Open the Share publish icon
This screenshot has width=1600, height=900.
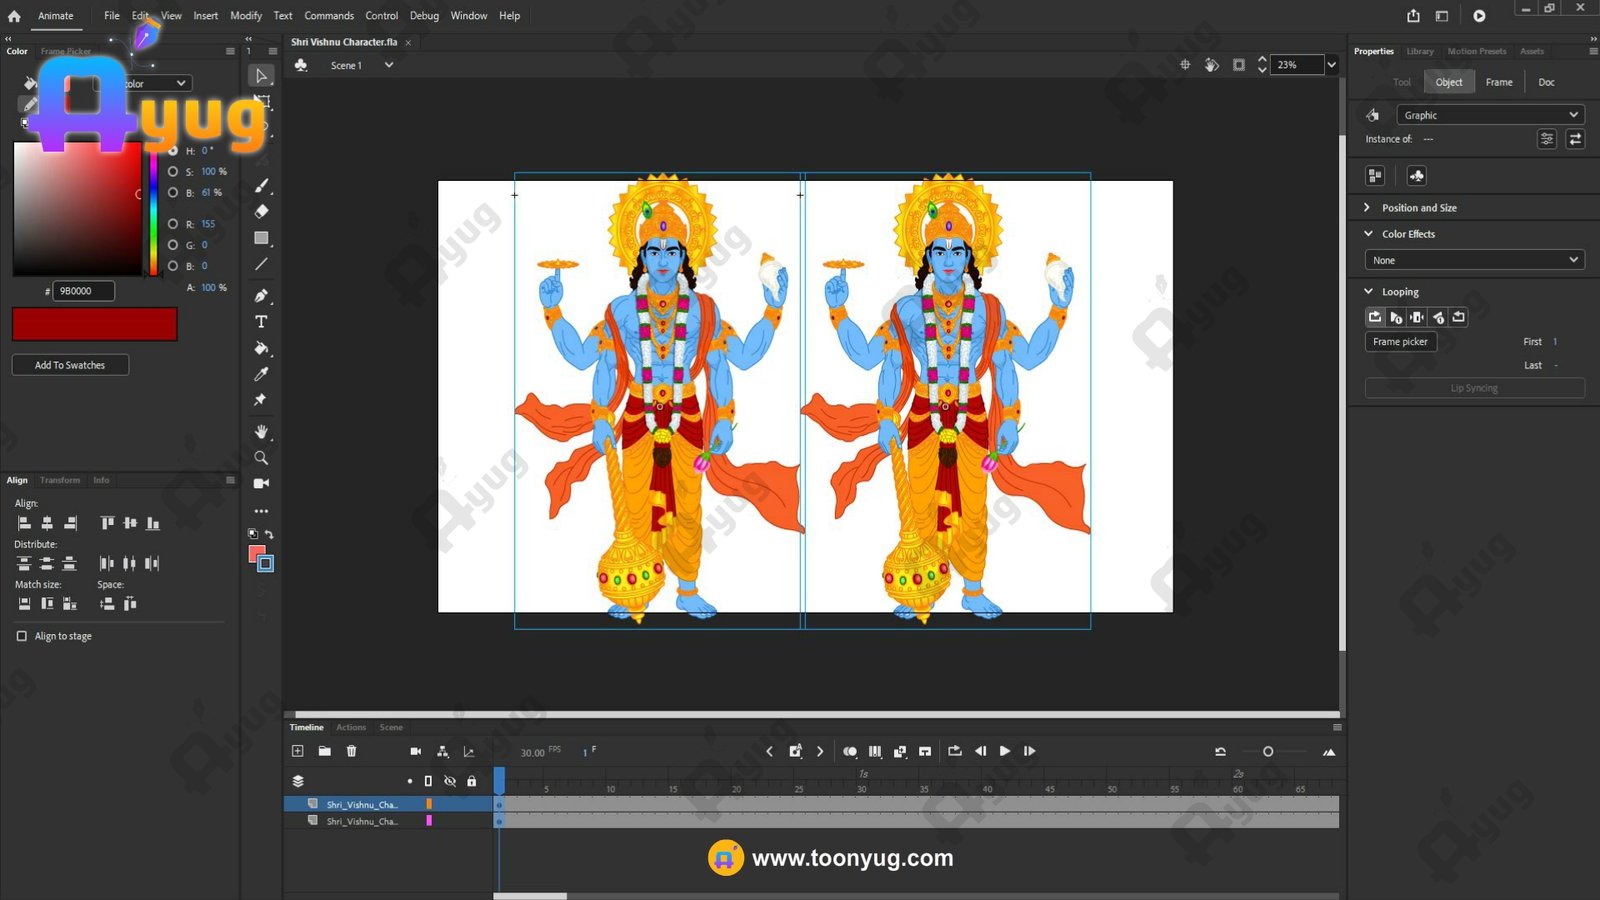tap(1413, 16)
